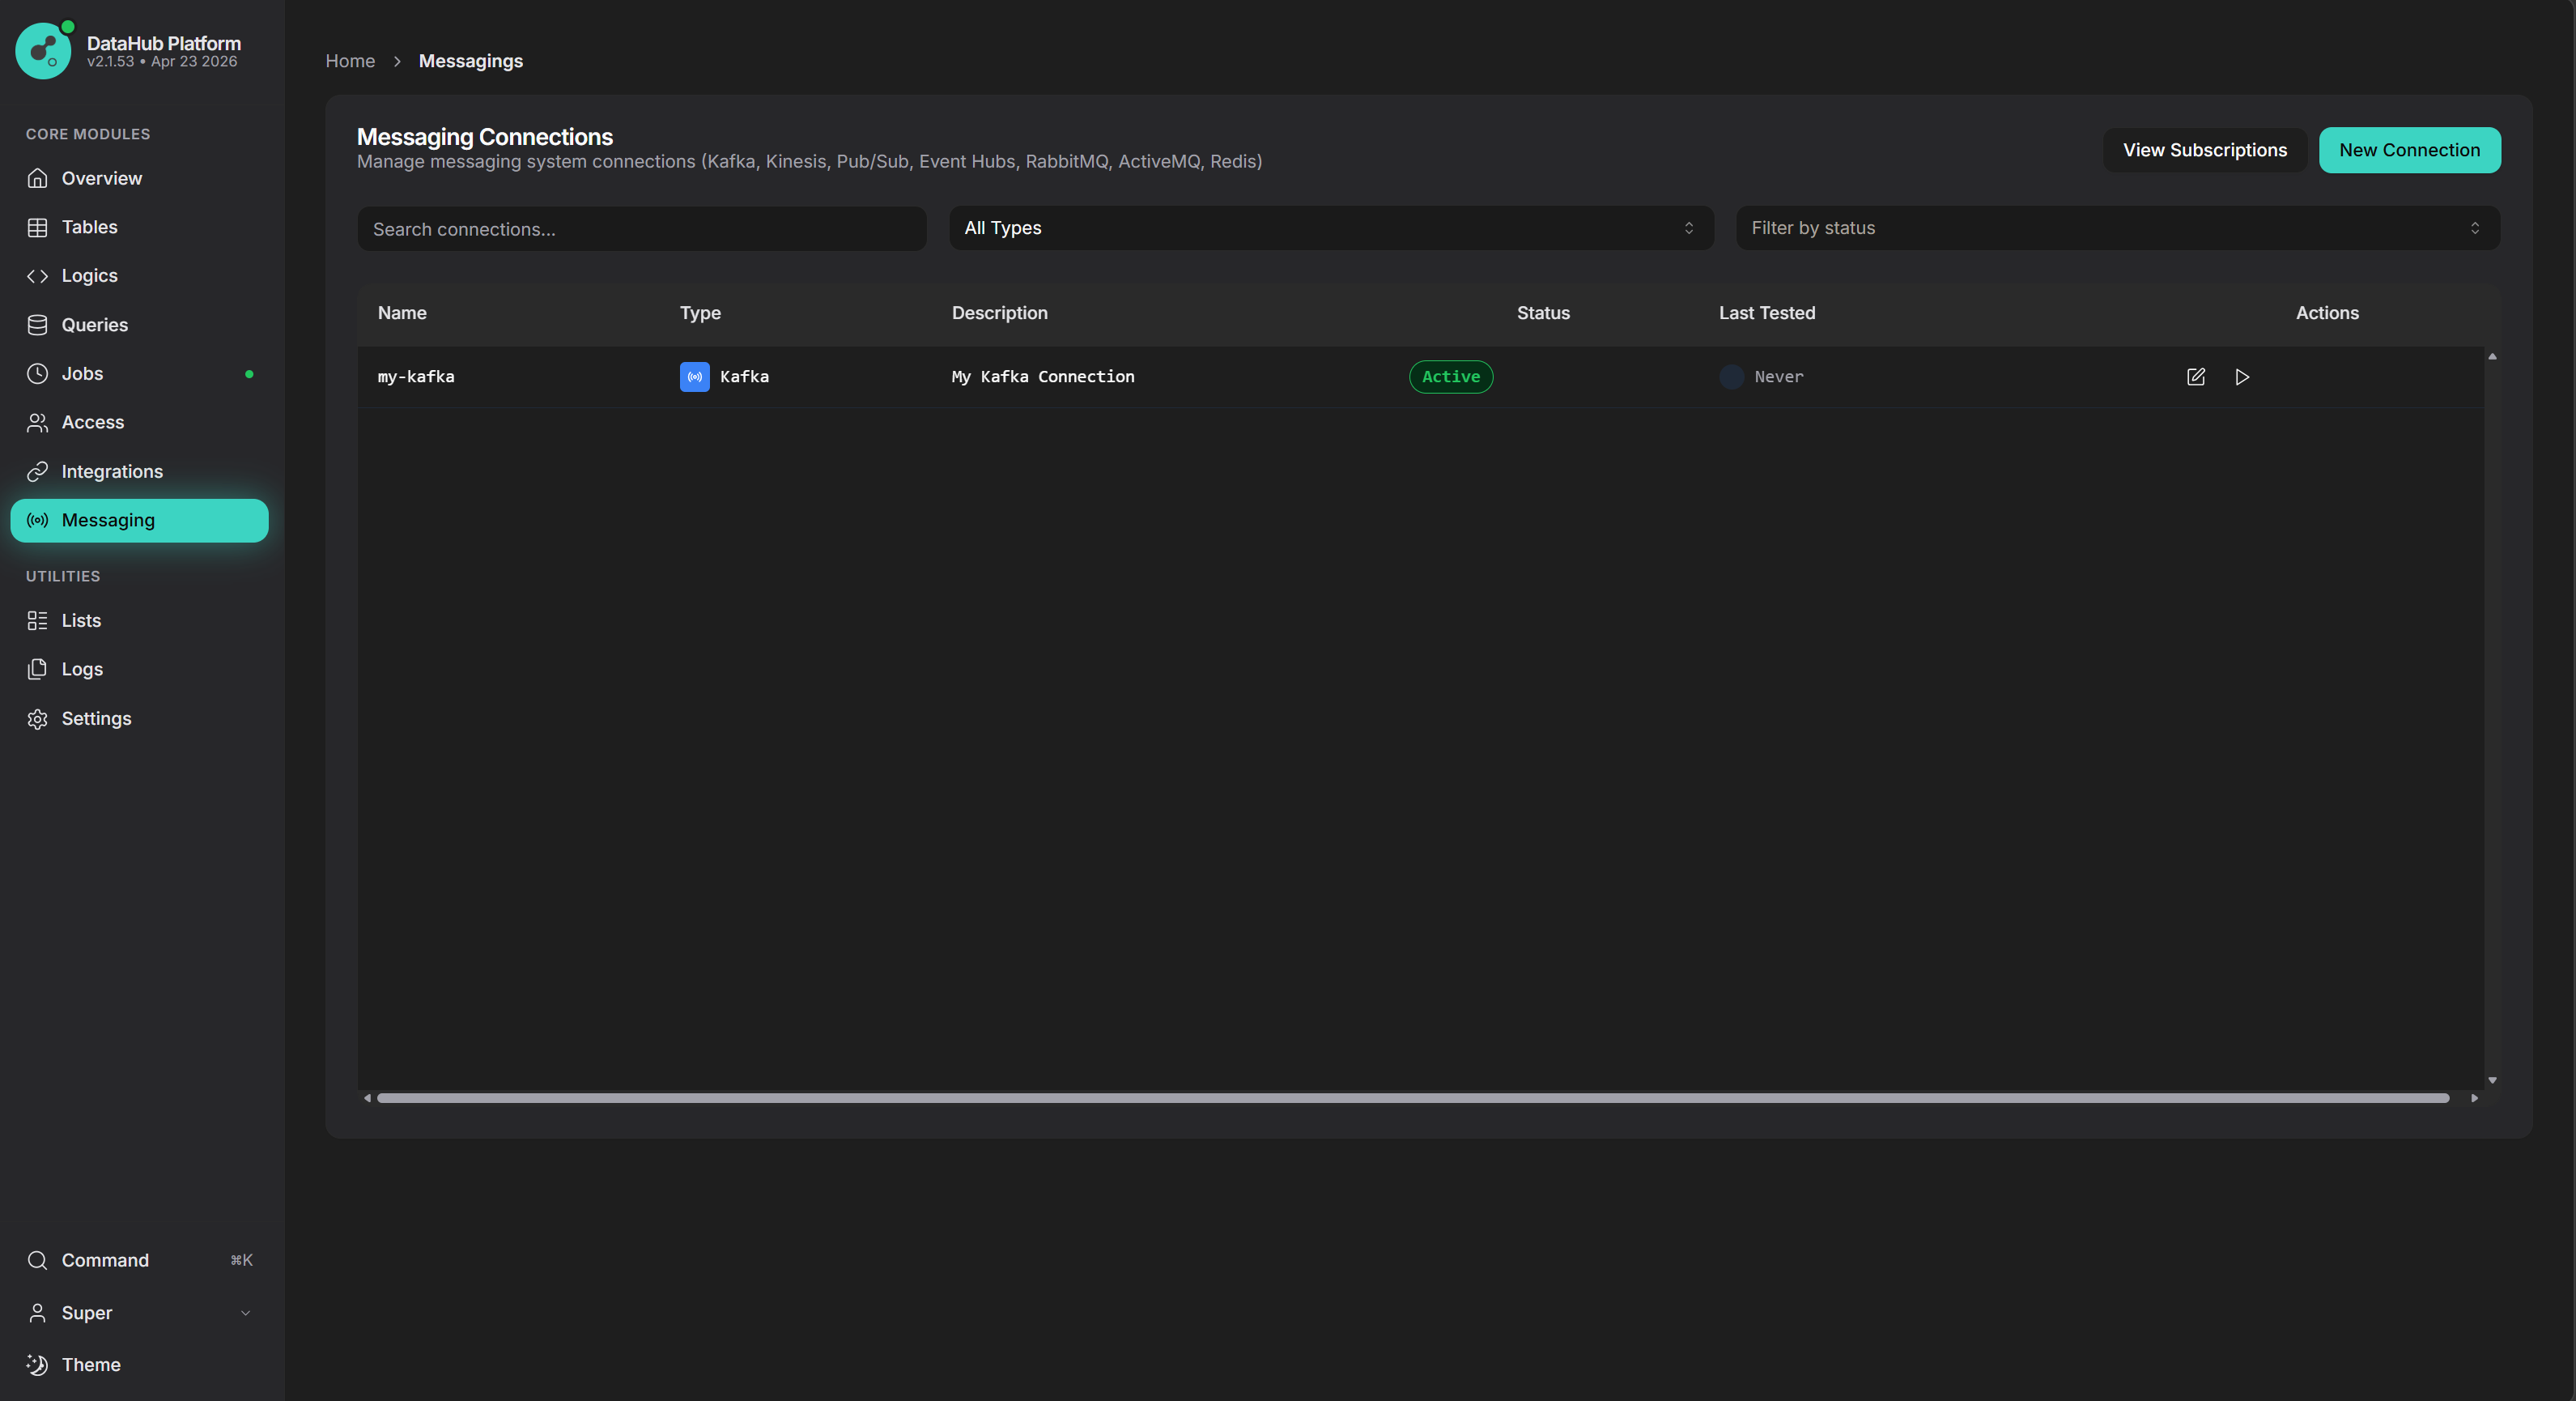
Task: Click the View Subscriptions button
Action: 2205,150
